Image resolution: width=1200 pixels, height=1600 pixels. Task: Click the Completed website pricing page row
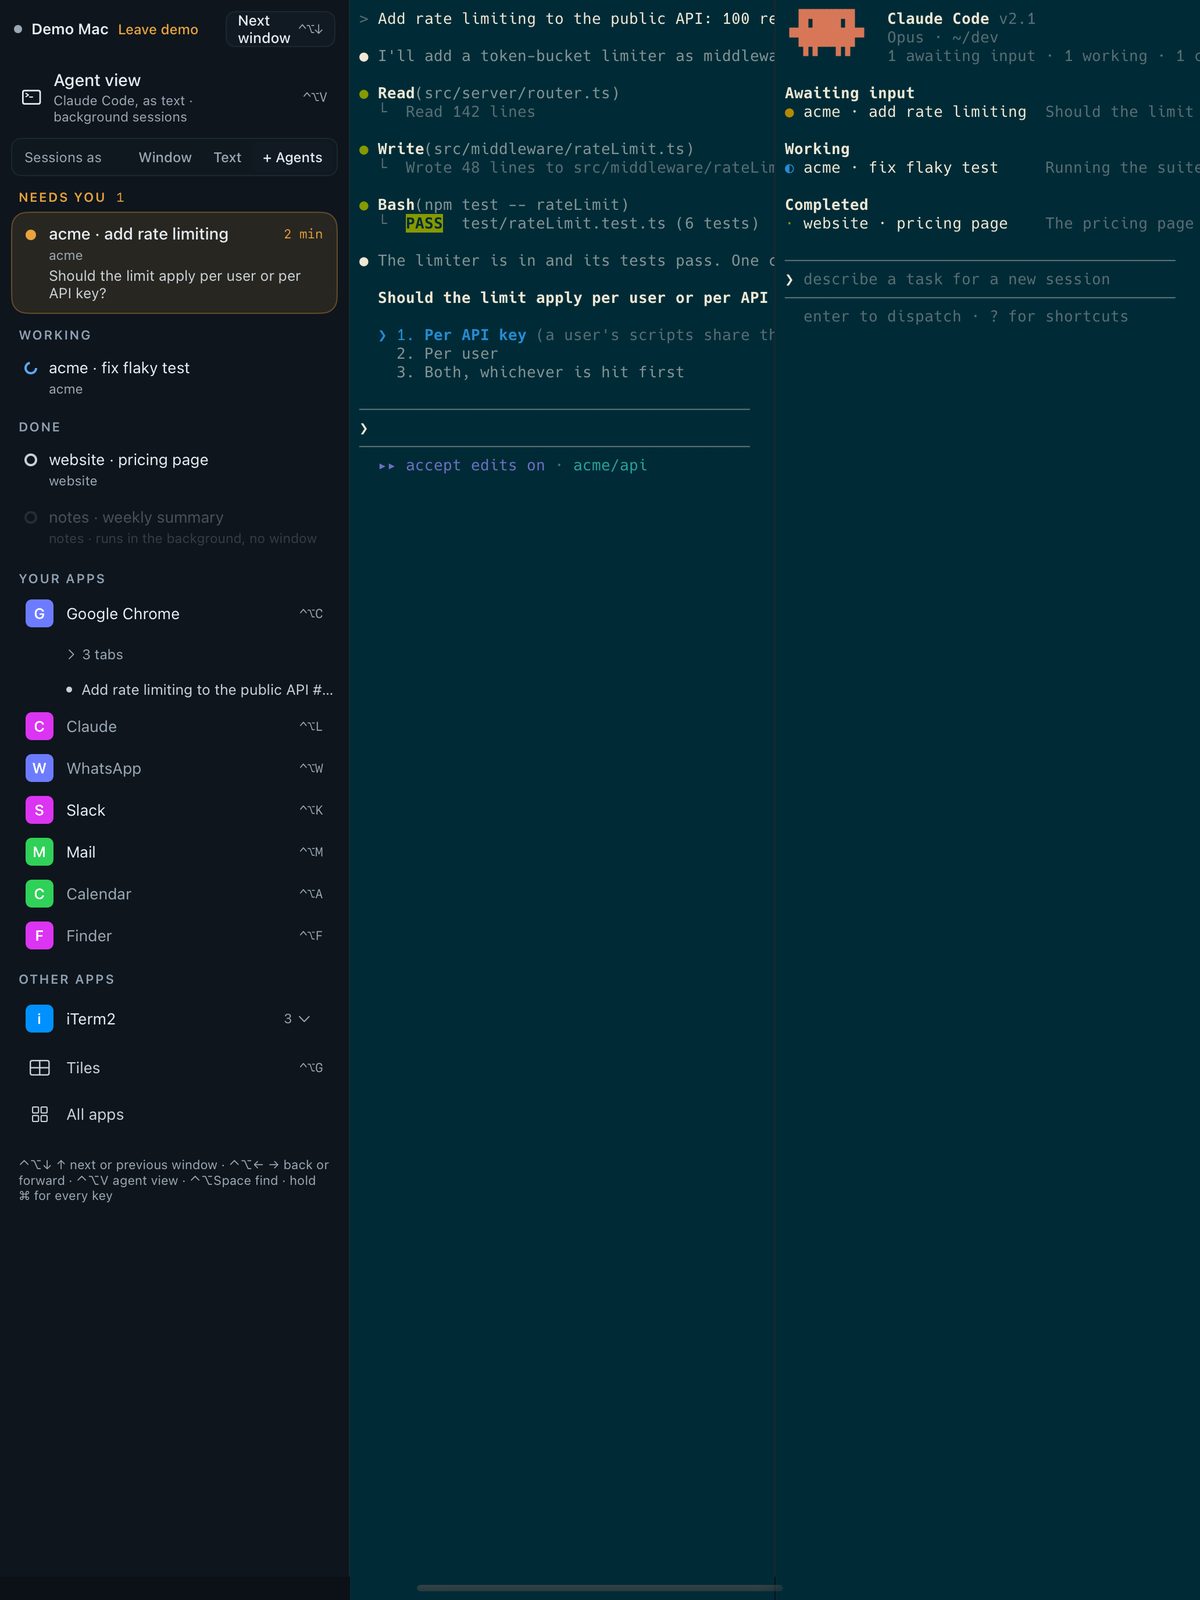[x=992, y=224]
